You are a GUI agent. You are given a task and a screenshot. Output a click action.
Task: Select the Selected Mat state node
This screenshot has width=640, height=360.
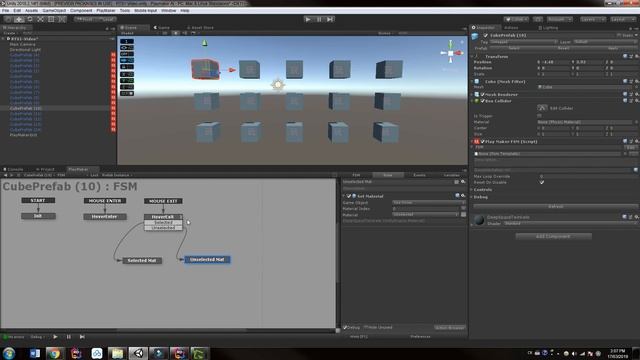(142, 260)
